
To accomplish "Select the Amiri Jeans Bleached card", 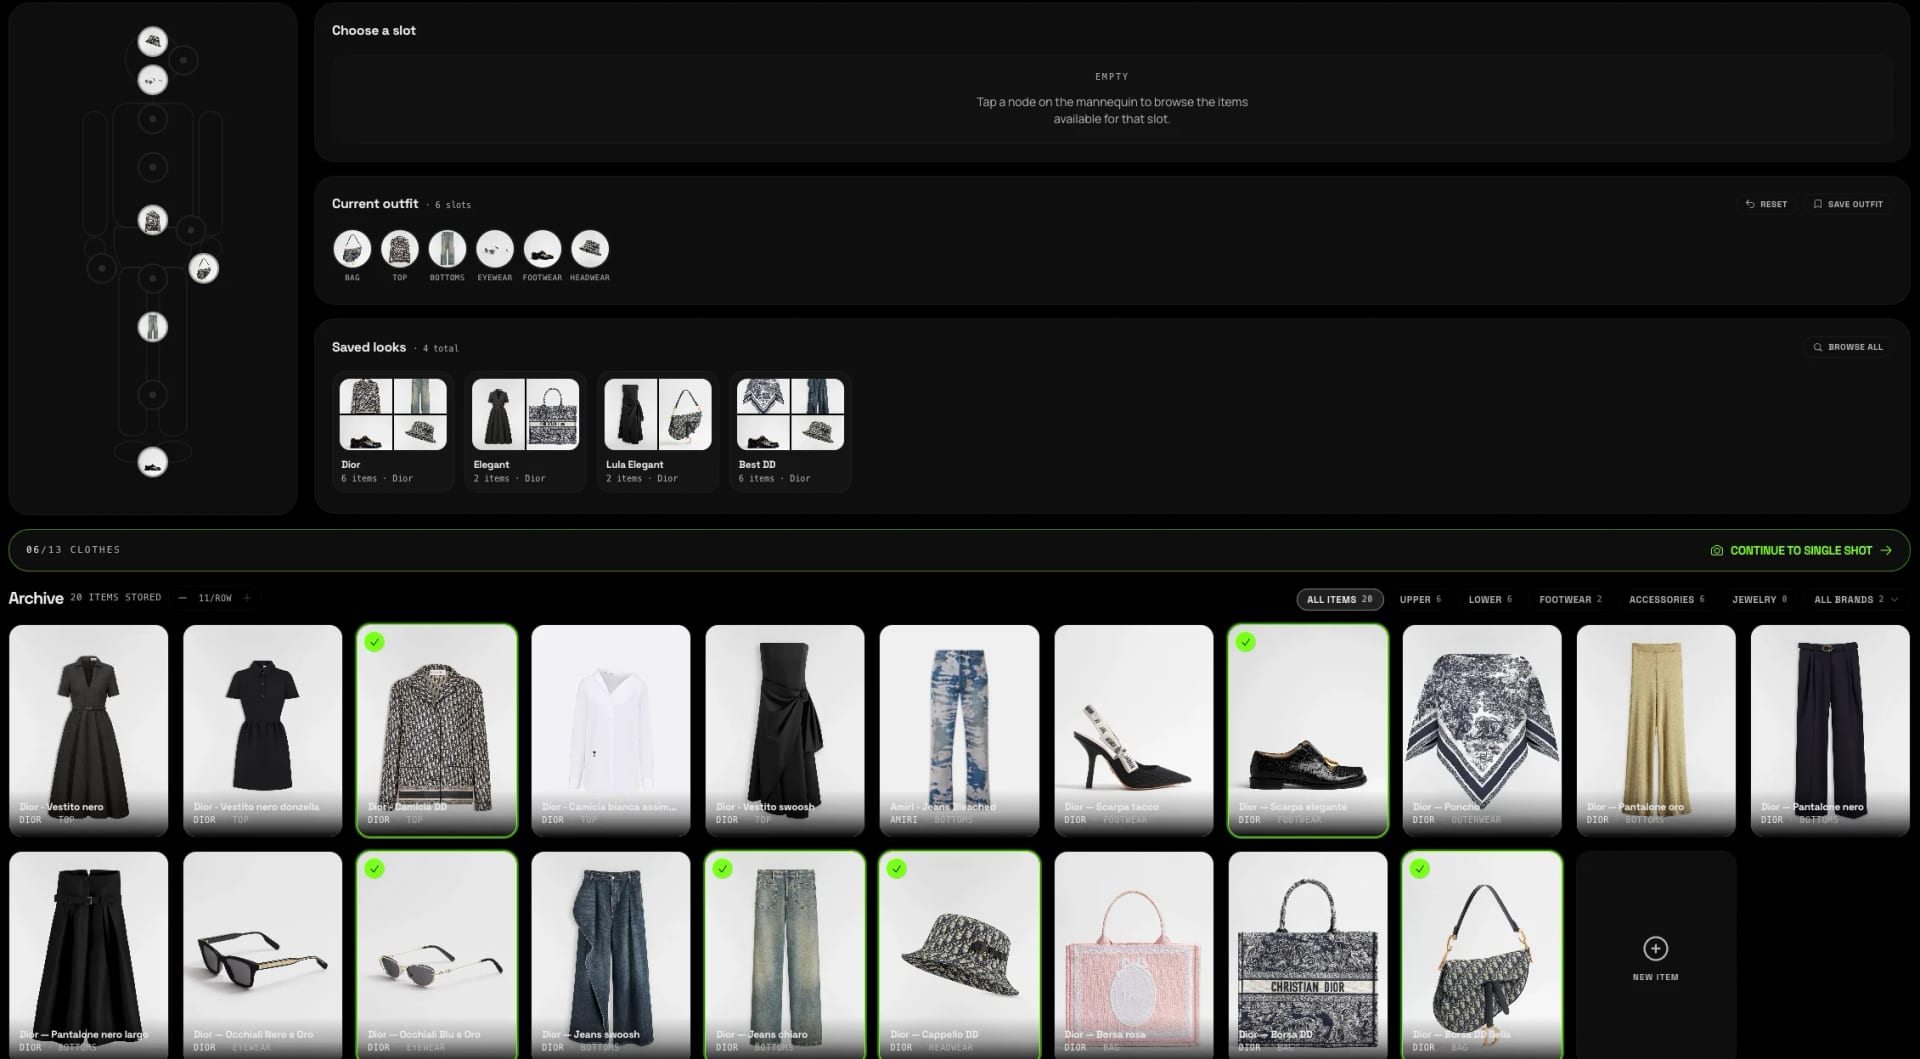I will [x=959, y=730].
